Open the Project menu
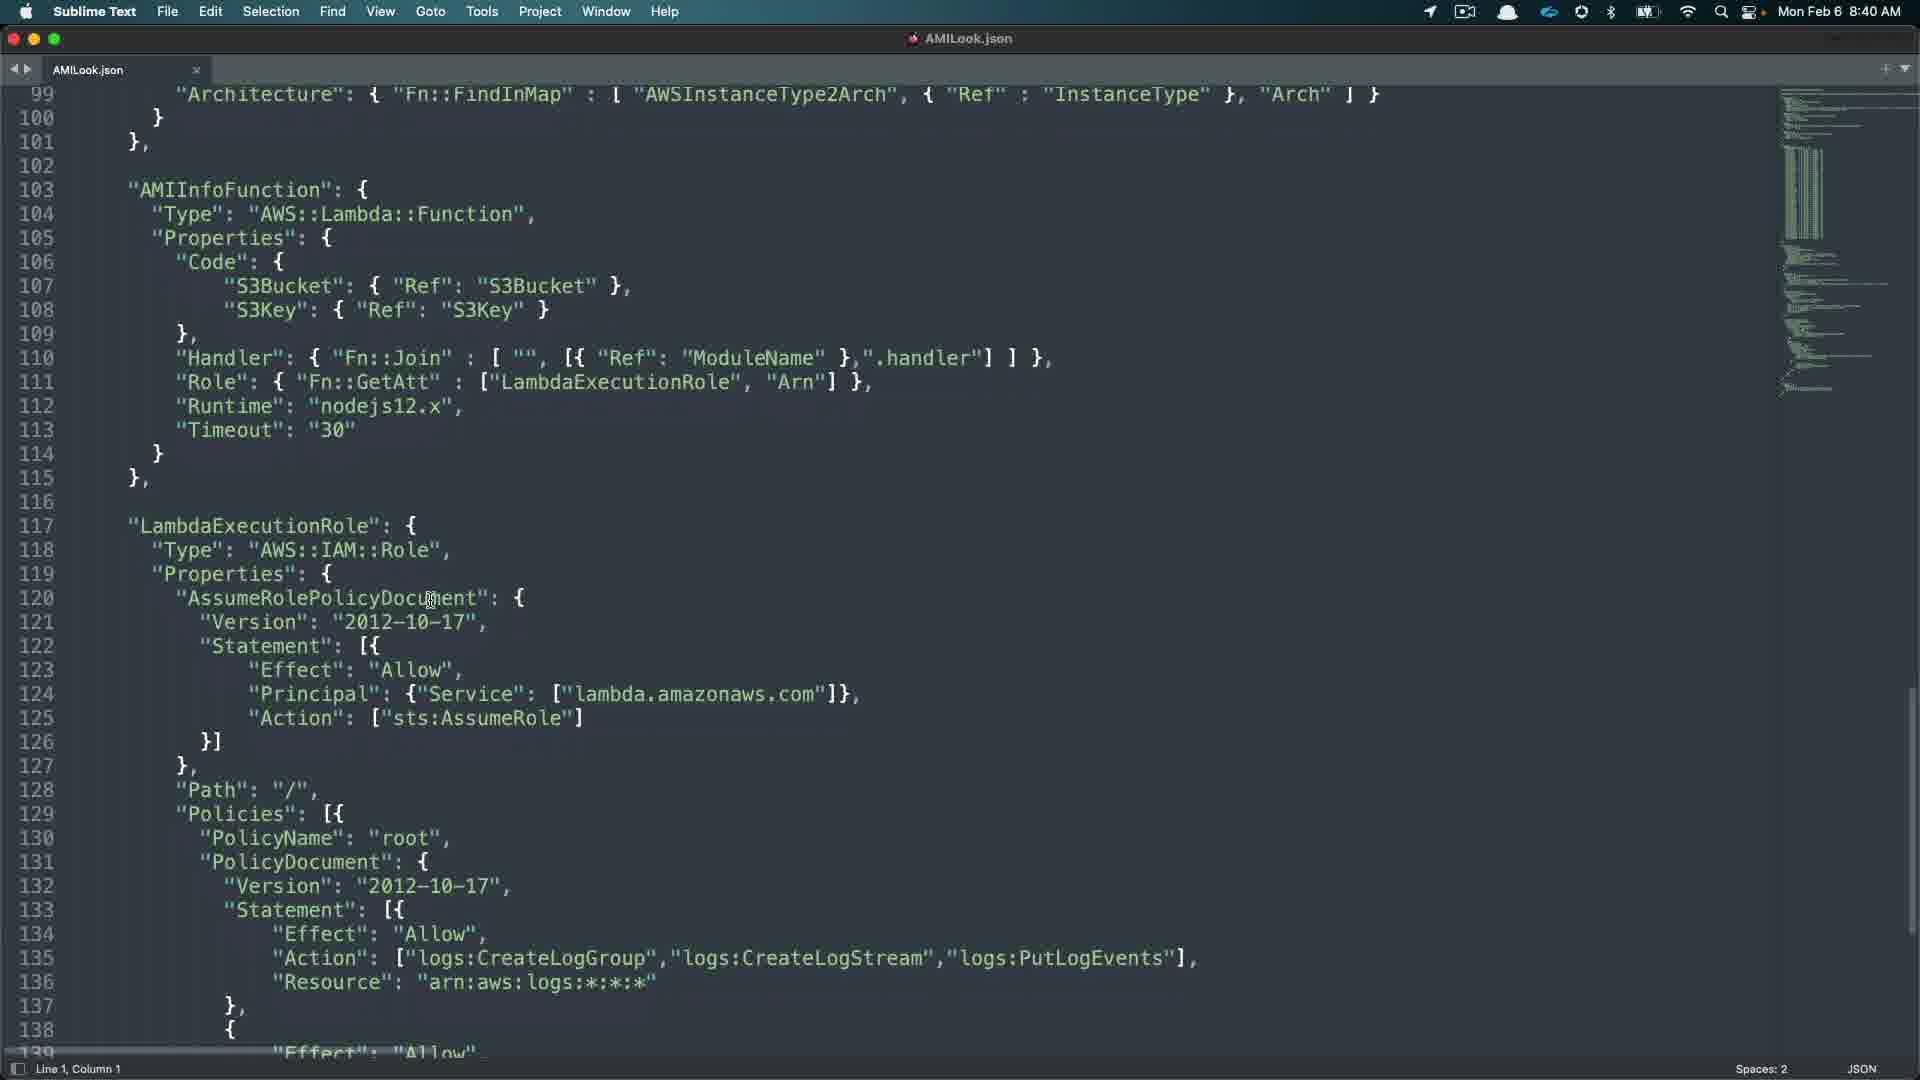The height and width of the screenshot is (1080, 1920). coord(539,12)
